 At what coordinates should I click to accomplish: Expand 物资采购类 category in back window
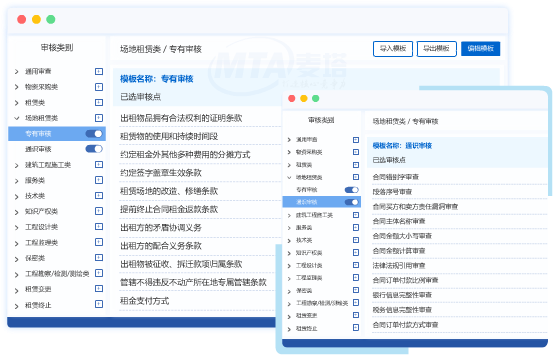click(x=16, y=87)
